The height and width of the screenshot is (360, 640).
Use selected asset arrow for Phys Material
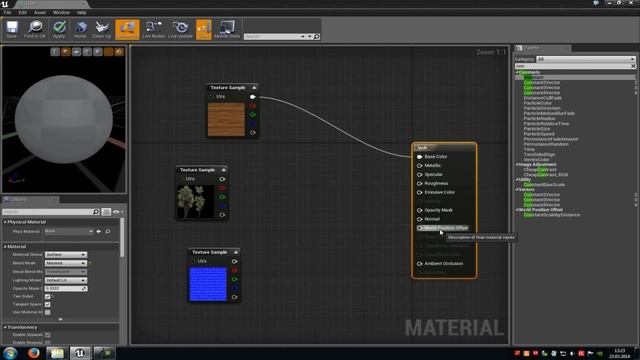pos(99,231)
